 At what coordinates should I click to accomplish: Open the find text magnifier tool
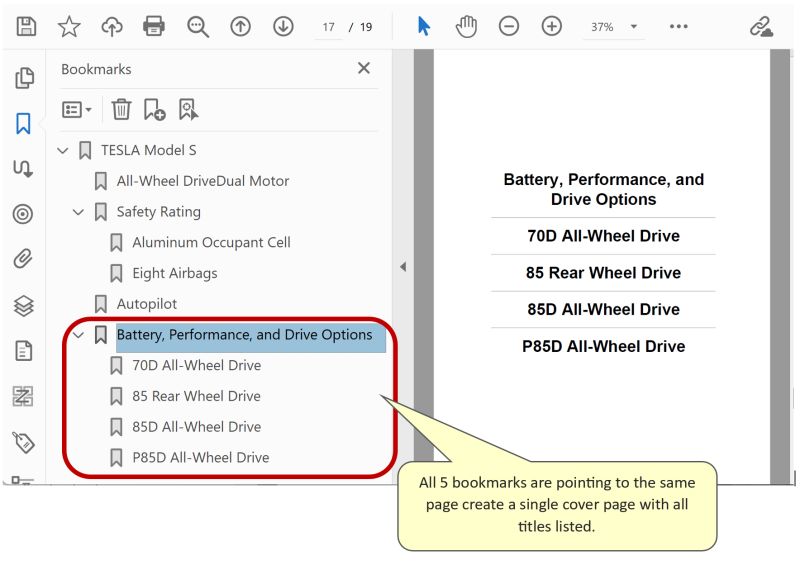tap(197, 27)
